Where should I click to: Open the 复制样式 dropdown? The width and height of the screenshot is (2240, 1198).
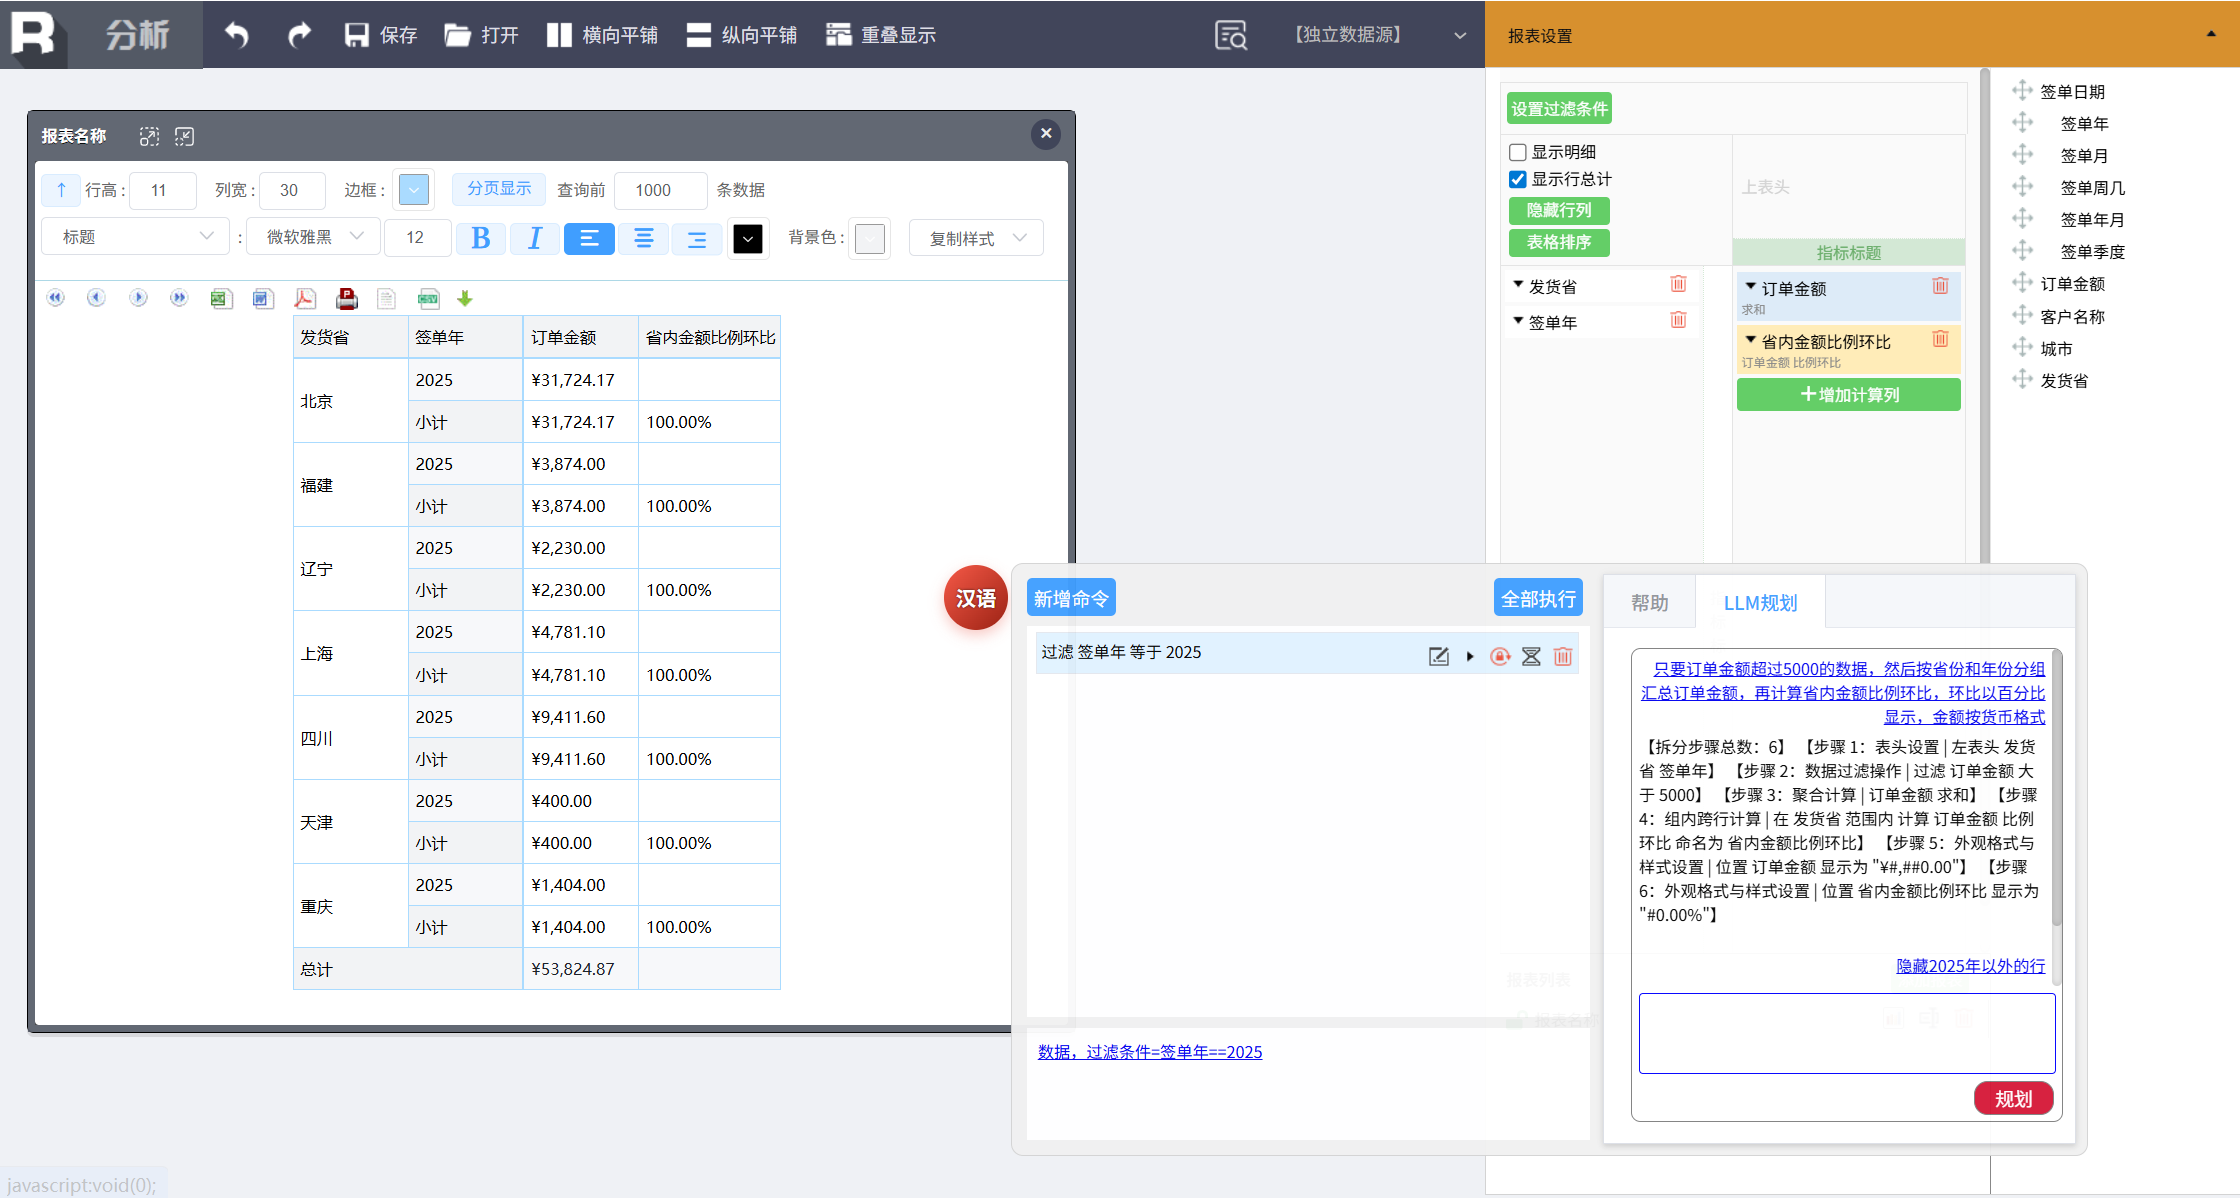point(976,238)
